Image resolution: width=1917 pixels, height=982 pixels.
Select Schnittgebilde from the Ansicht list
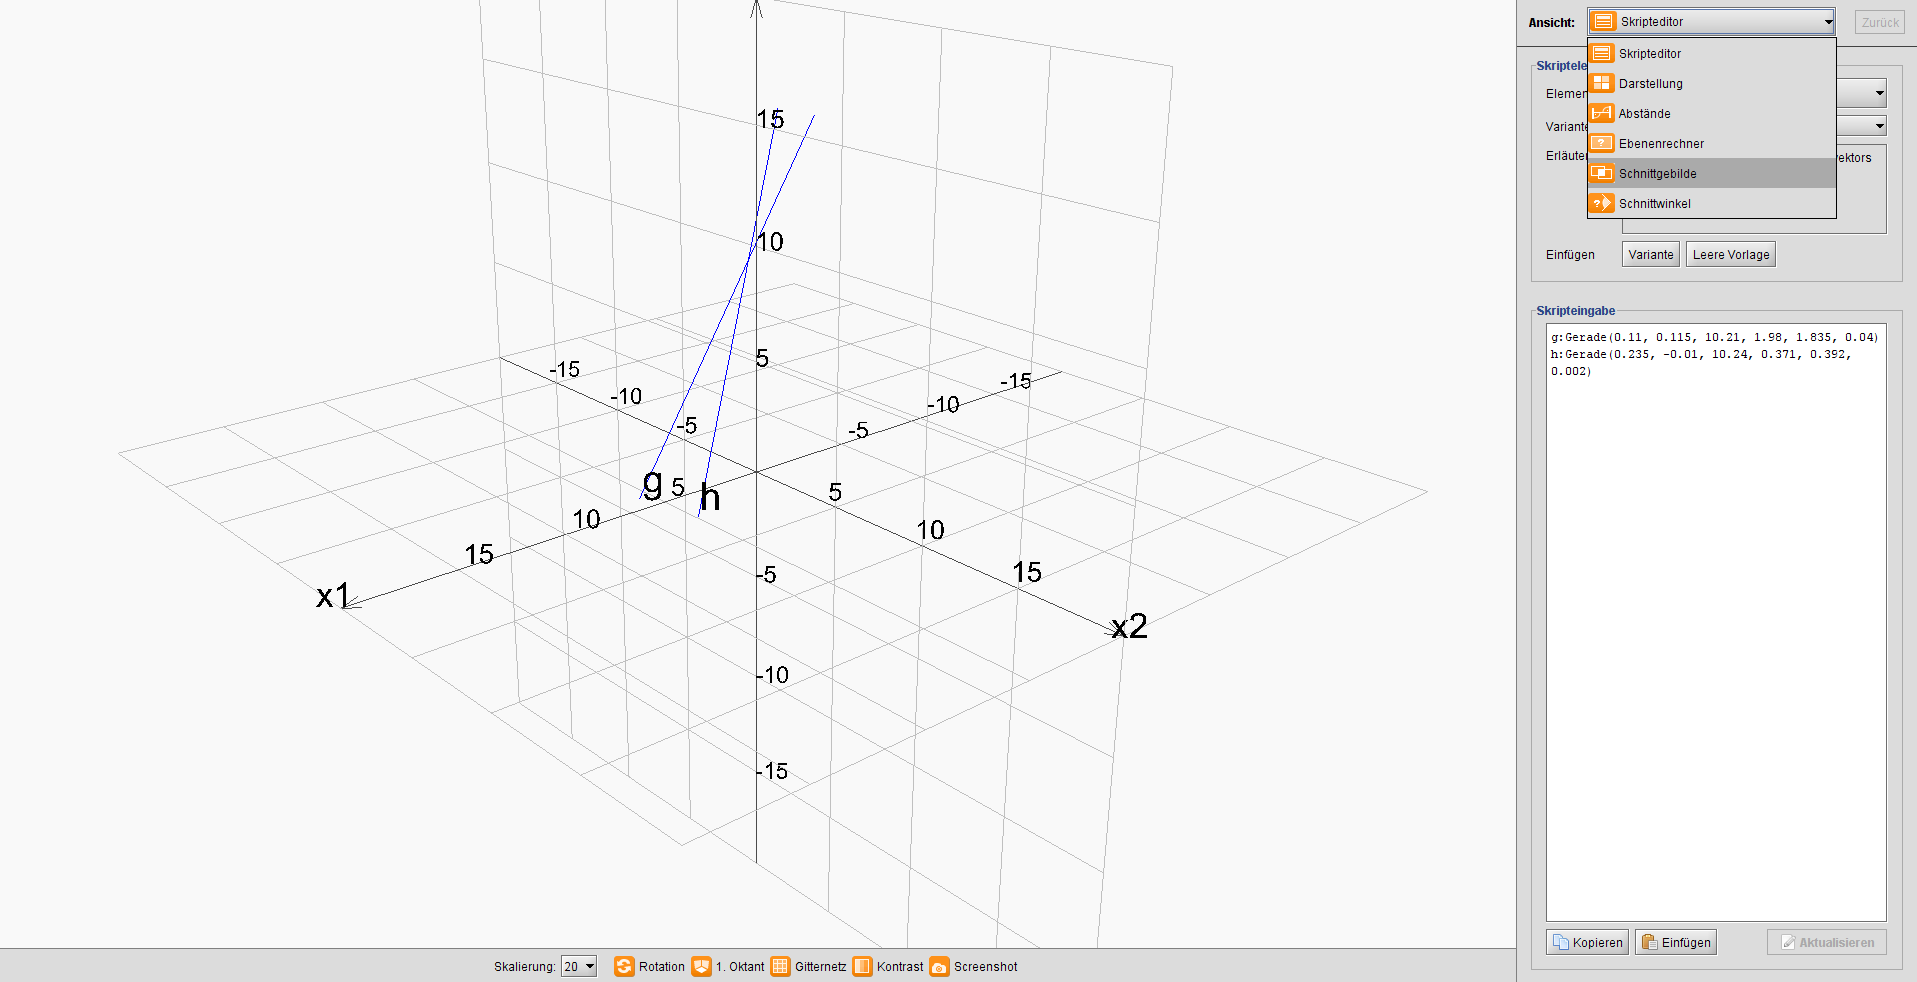click(x=1657, y=174)
